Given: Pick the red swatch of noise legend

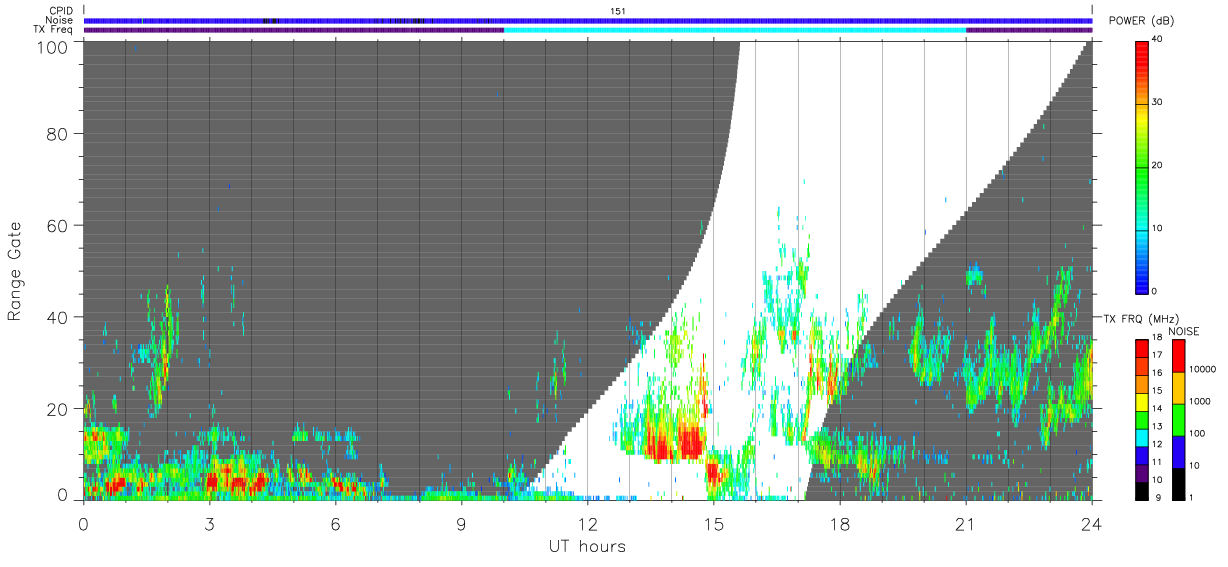Looking at the screenshot, I should [1178, 356].
